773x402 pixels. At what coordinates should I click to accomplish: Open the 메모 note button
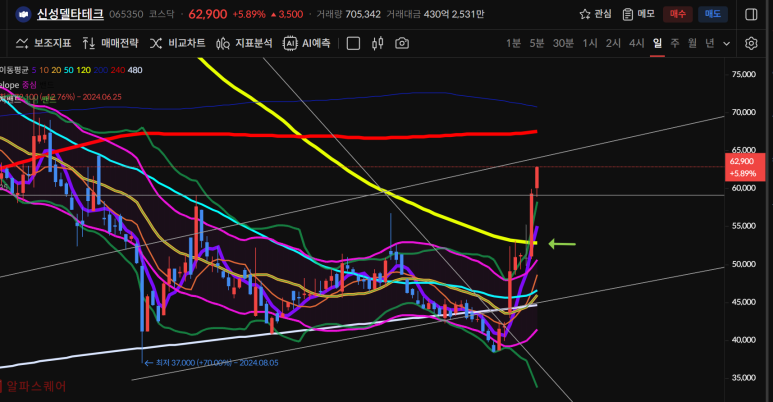click(638, 14)
